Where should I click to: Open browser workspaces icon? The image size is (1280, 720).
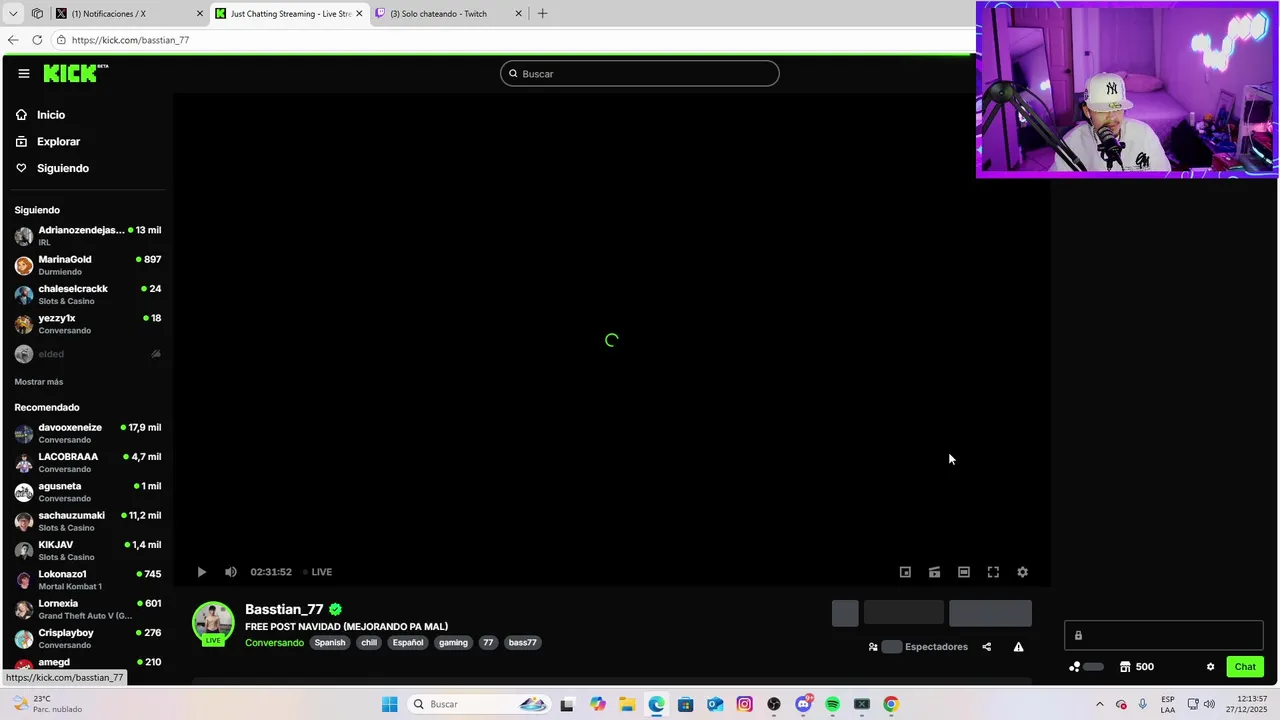click(x=37, y=14)
